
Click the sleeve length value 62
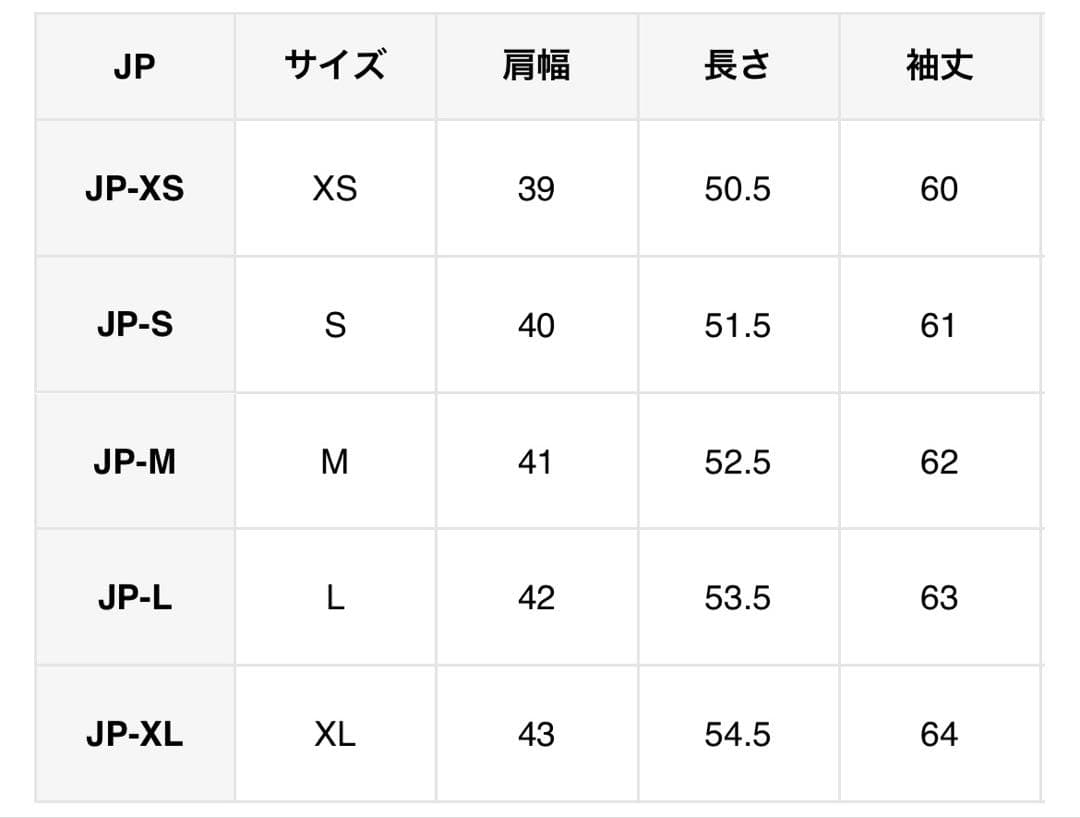939,462
